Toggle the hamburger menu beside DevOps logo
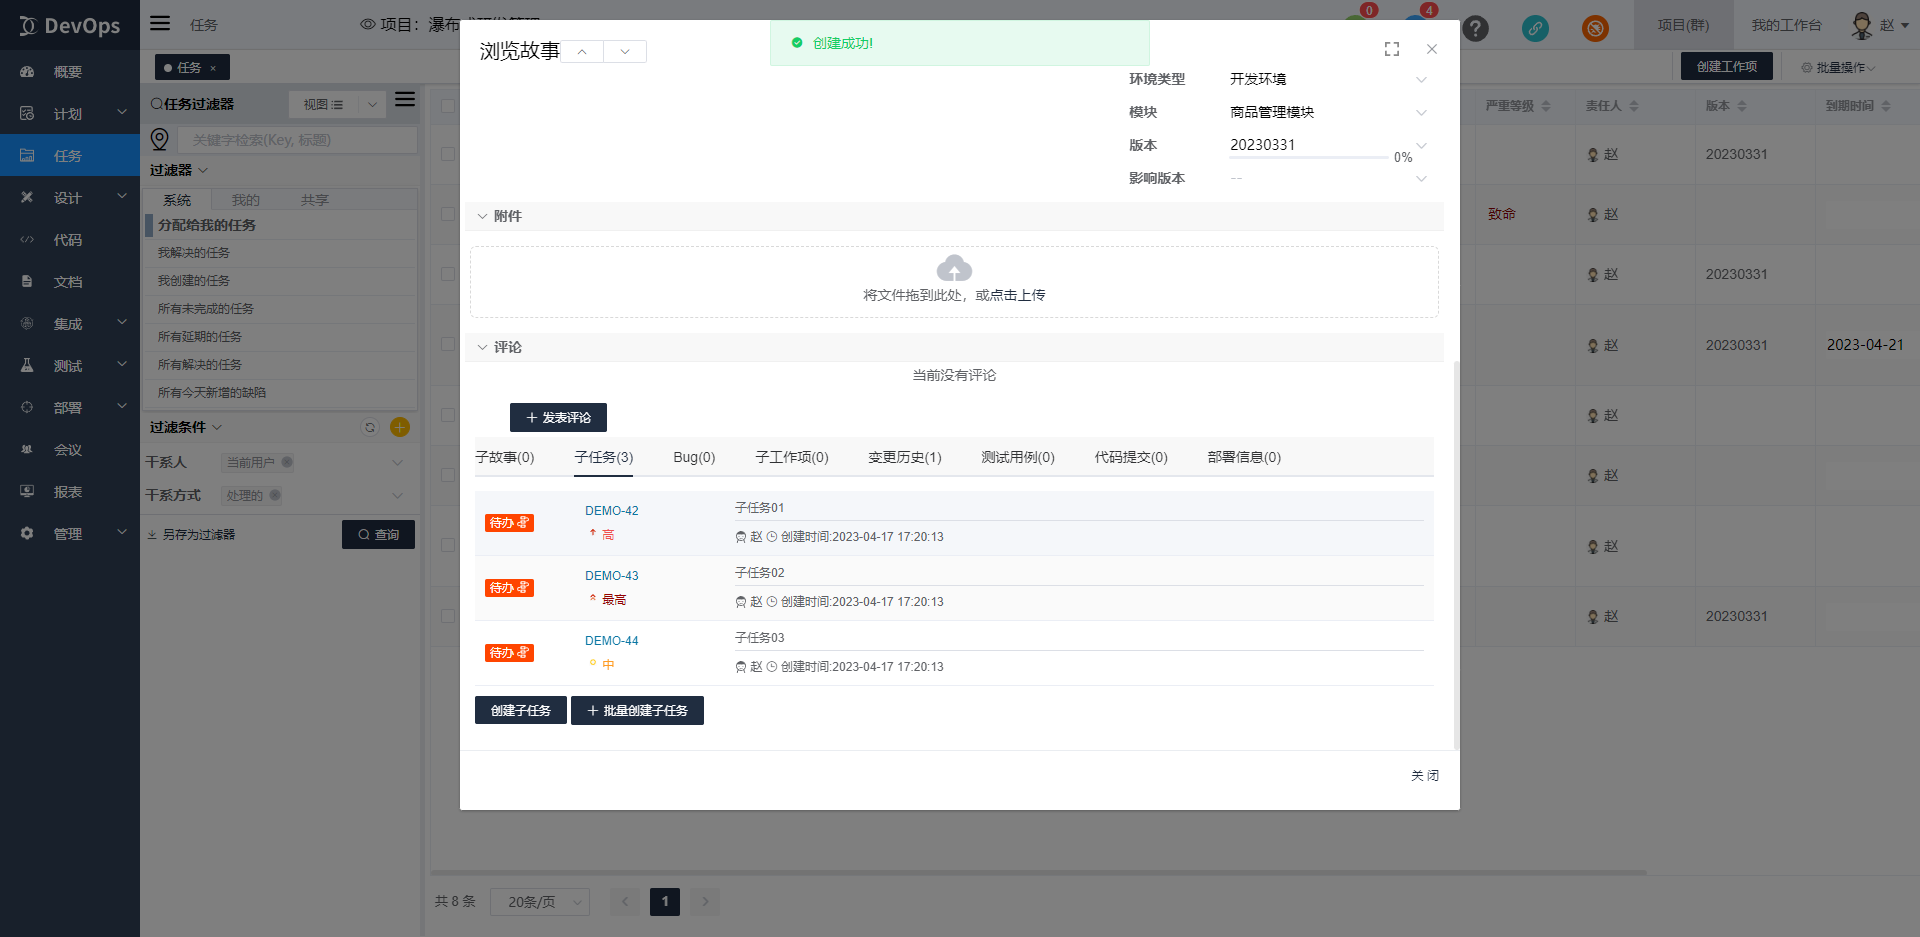Viewport: 1920px width, 937px height. (160, 23)
